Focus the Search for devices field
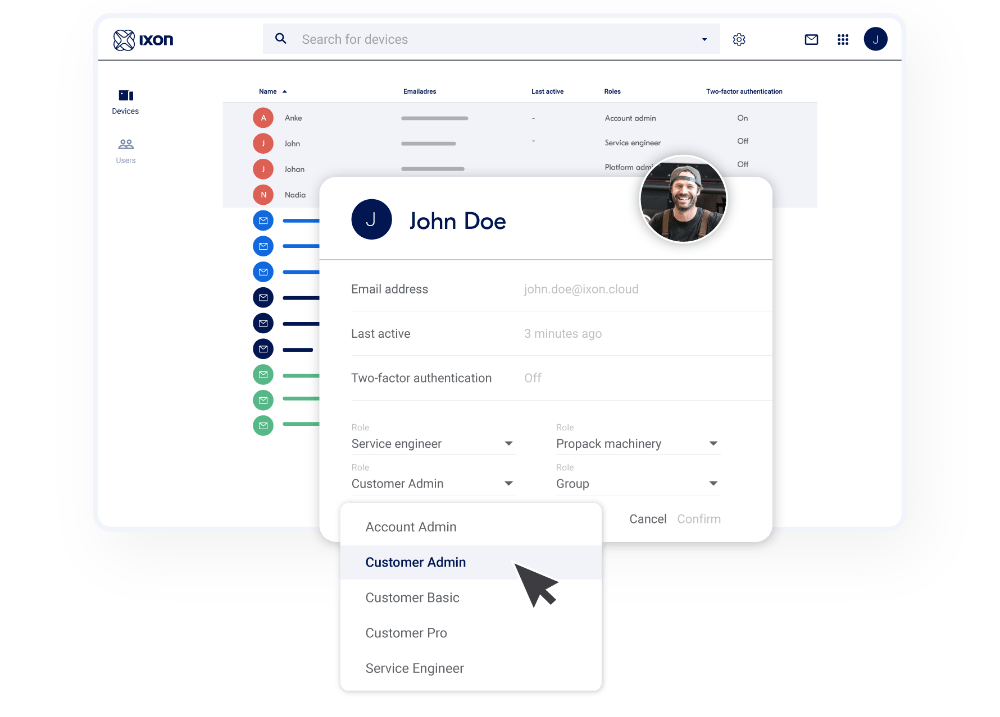The height and width of the screenshot is (717, 1000). pyautogui.click(x=491, y=40)
